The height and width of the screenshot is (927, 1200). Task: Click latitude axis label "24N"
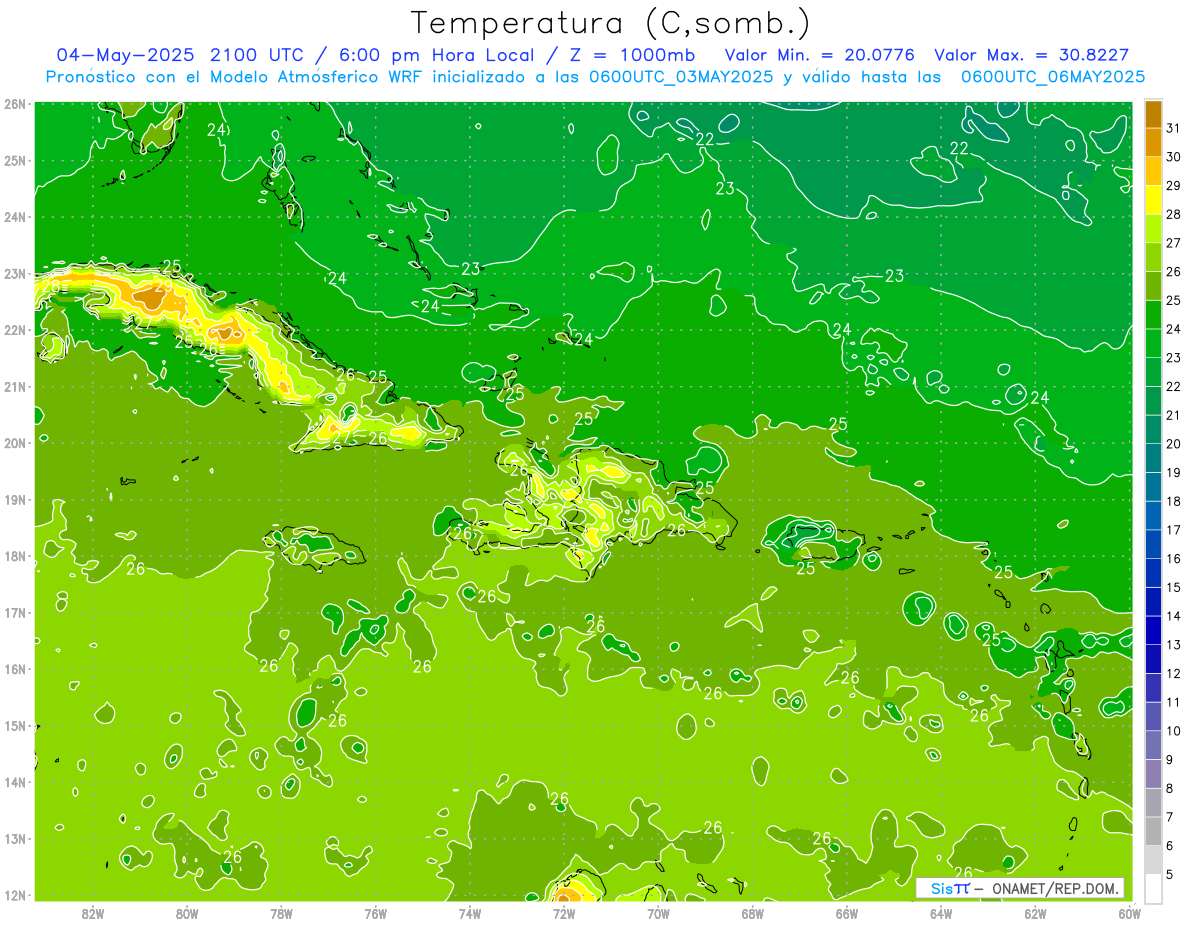pyautogui.click(x=15, y=217)
